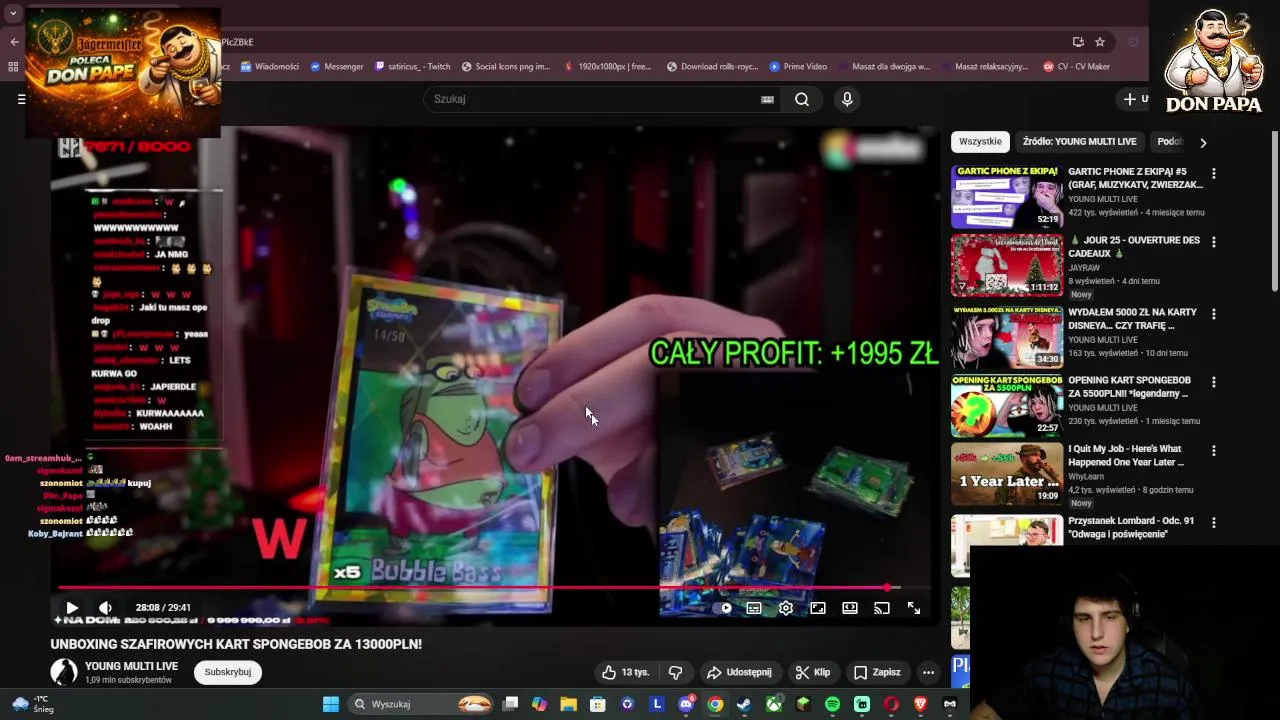Select the Wszystkie filter chip

click(x=980, y=141)
